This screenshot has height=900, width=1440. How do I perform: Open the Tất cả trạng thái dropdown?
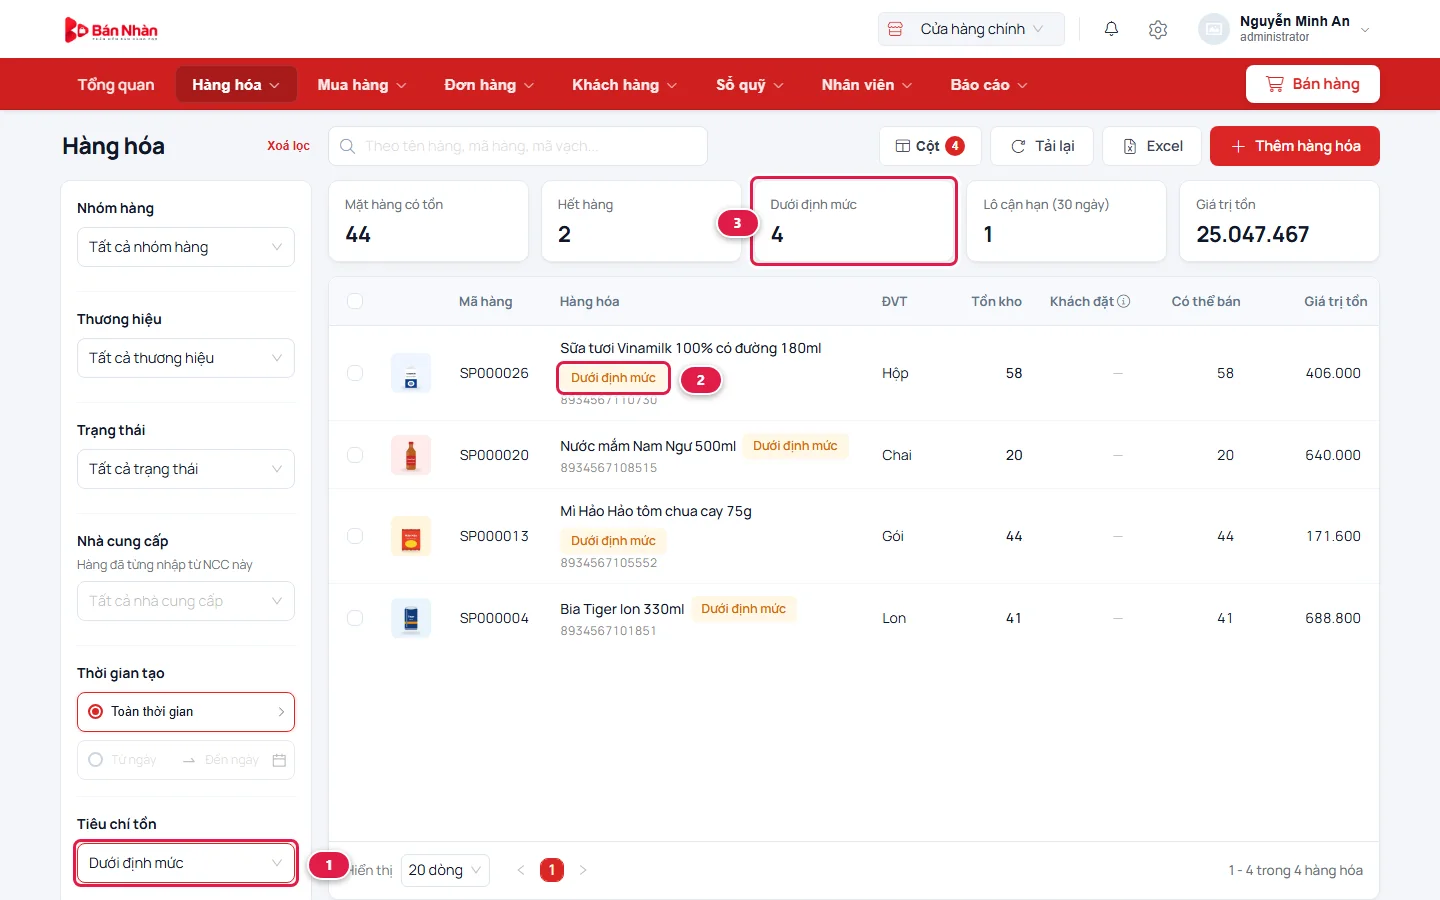tap(186, 469)
